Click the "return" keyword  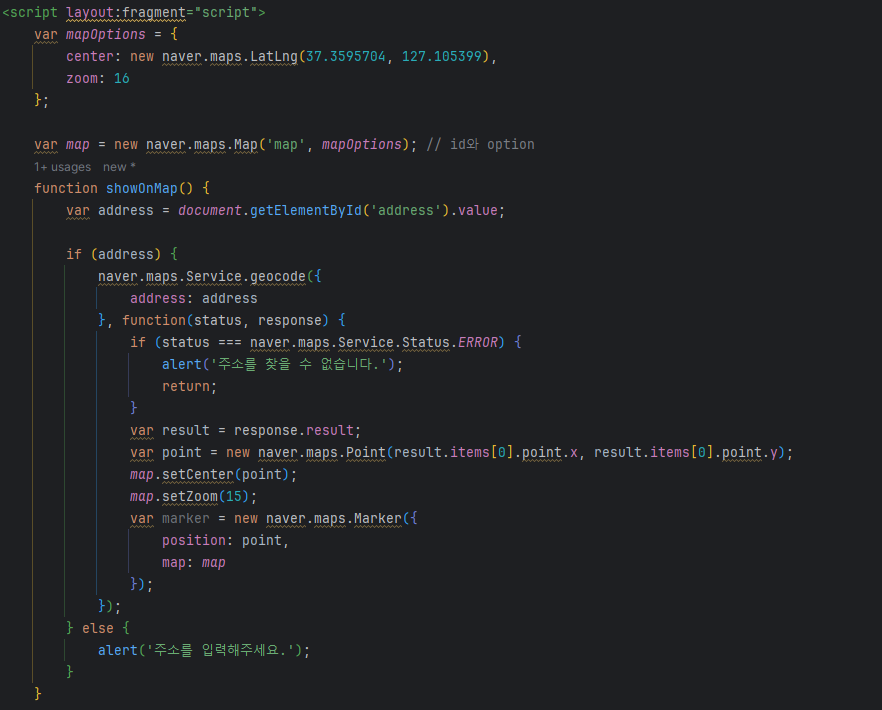tap(186, 387)
